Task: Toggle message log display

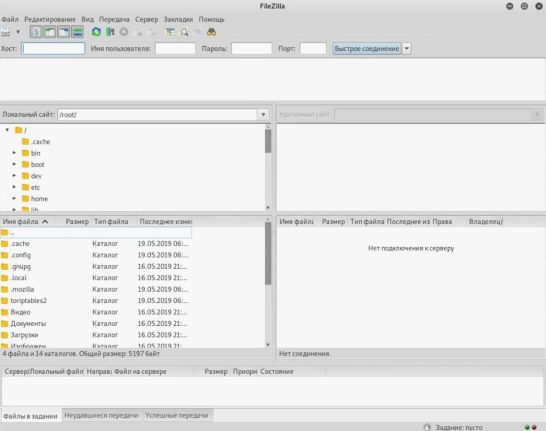Action: click(36, 32)
